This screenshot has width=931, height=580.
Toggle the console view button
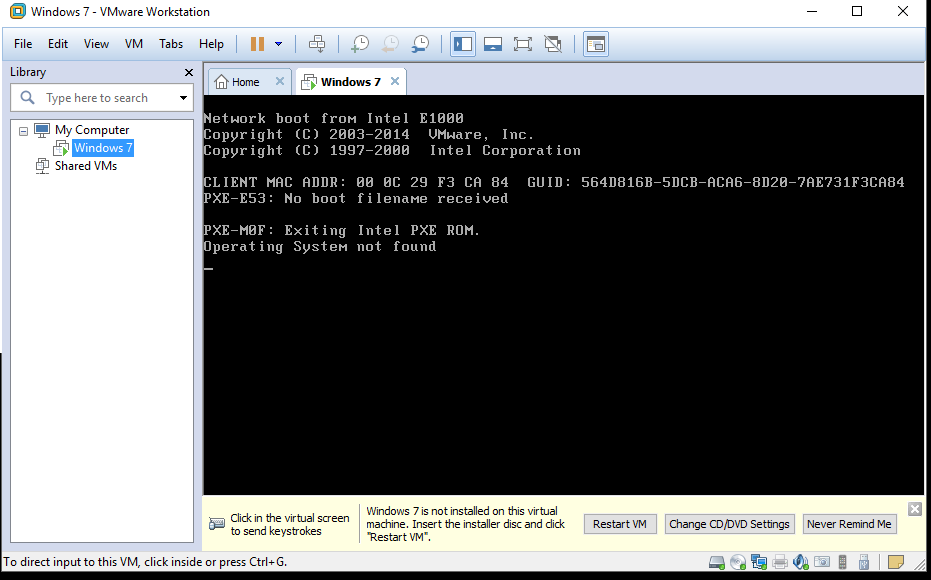click(x=596, y=44)
